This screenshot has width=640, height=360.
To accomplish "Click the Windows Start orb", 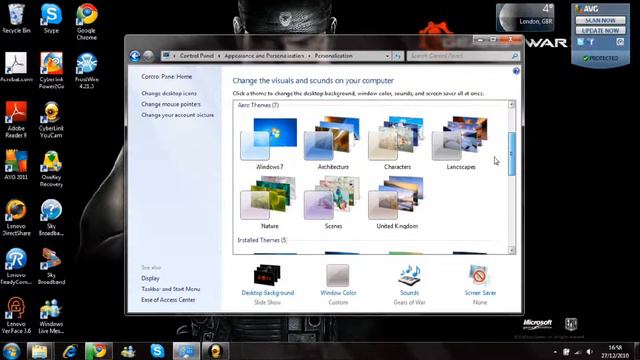I will 11,351.
